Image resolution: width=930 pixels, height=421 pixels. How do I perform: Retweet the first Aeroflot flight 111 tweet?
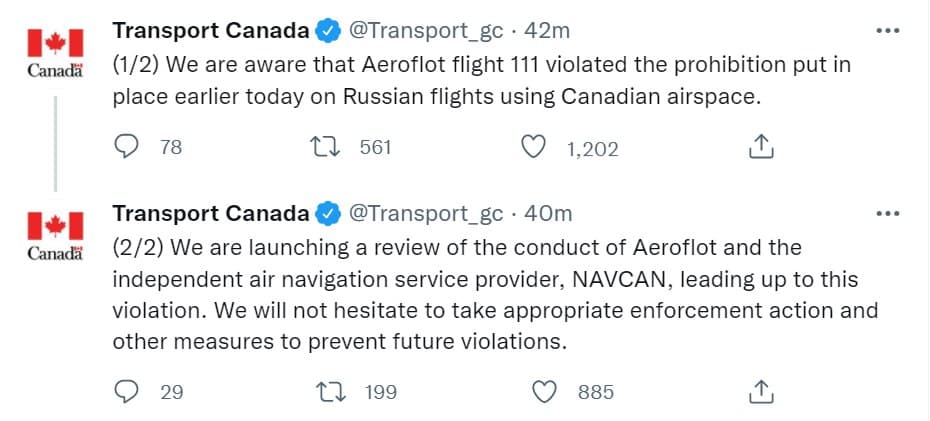point(324,148)
